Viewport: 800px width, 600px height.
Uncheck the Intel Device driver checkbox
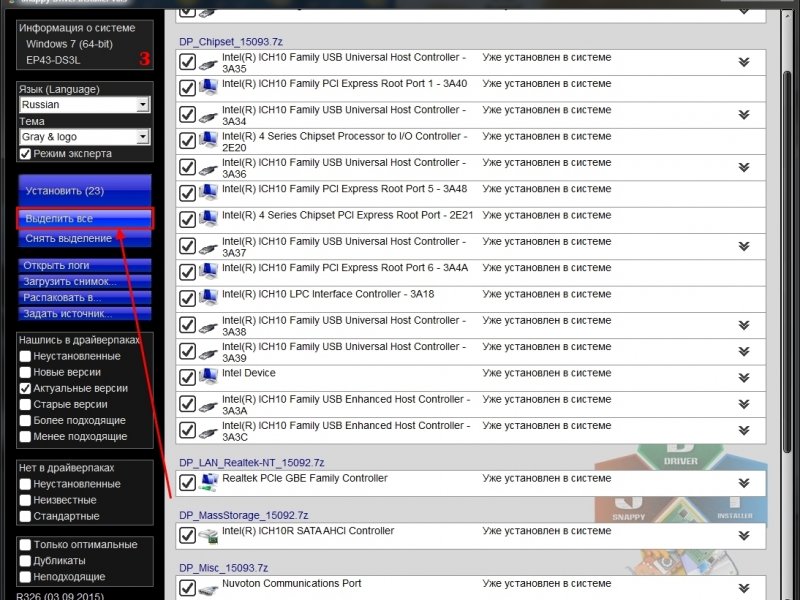[x=187, y=378]
